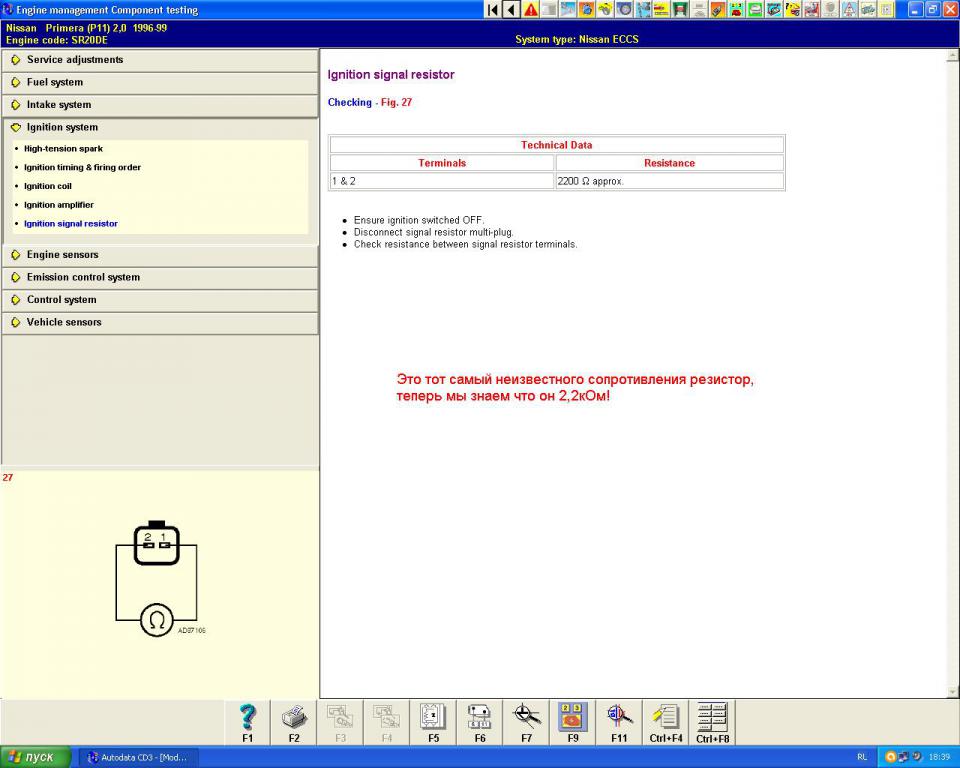960x768 pixels.
Task: Open the green vehicle lift icon
Action: point(680,9)
